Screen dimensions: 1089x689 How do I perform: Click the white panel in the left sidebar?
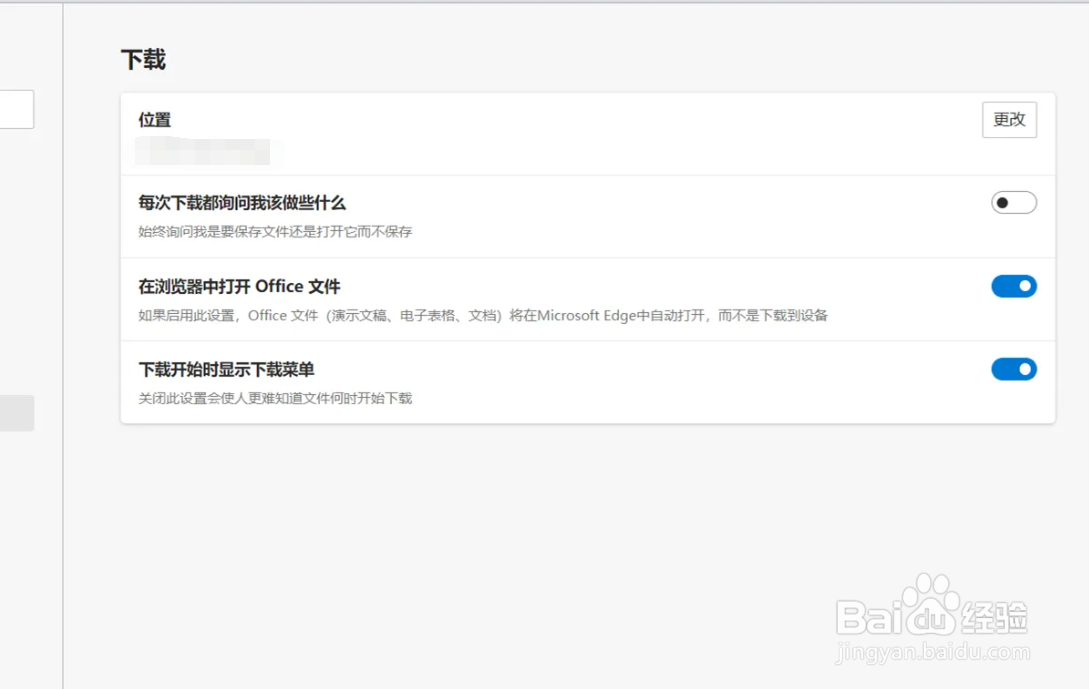(x=17, y=109)
